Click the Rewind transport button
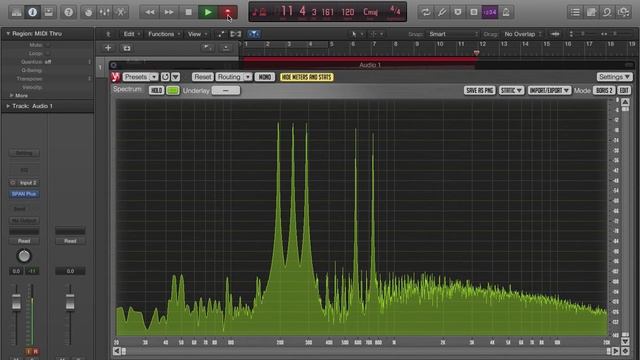Screen dimensions: 640x360 tap(150, 12)
